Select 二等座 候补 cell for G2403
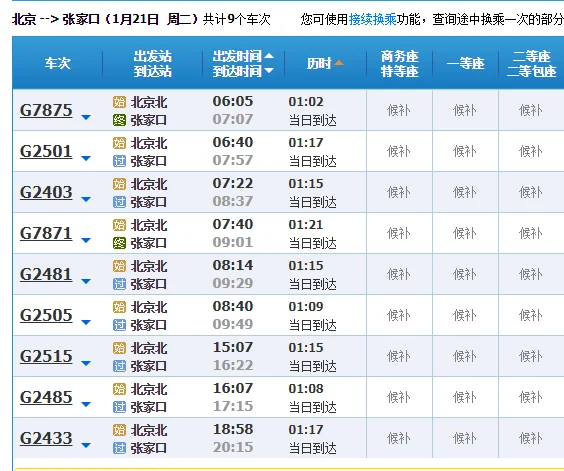Screen dimensions: 564x471 pos(531,192)
